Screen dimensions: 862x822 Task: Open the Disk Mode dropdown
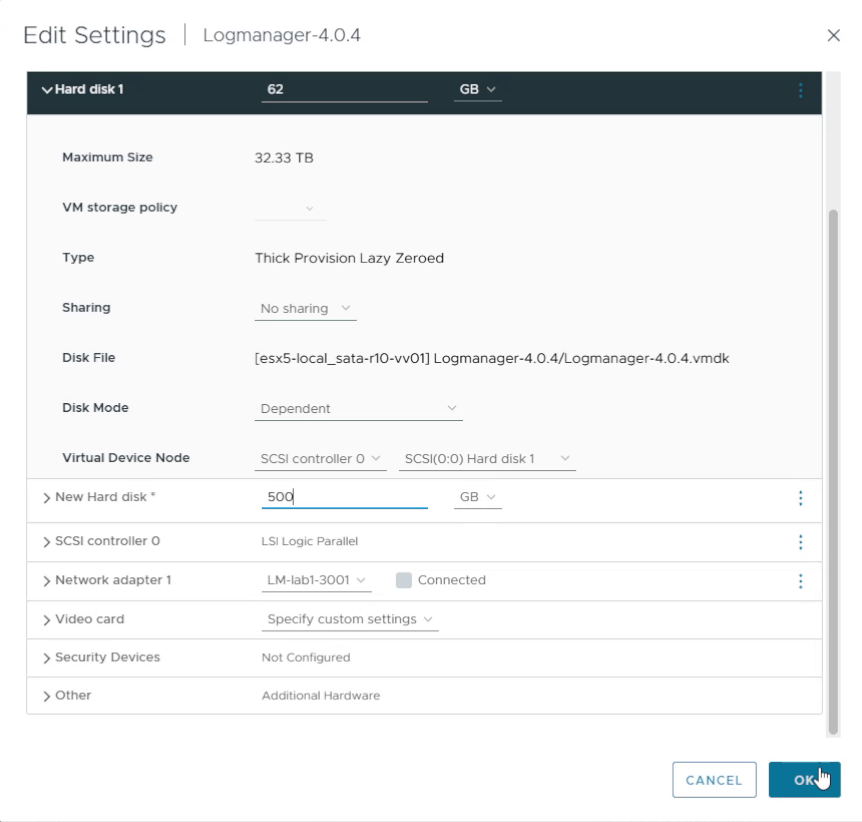coord(358,408)
